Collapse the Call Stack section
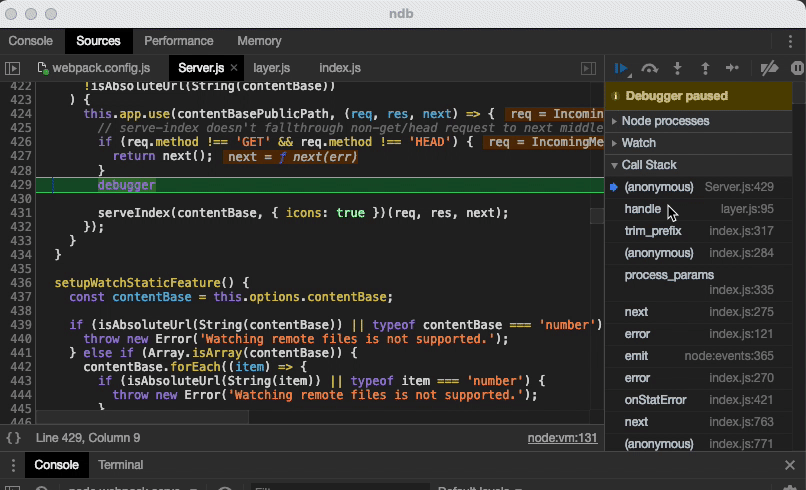The width and height of the screenshot is (806, 490). [649, 165]
